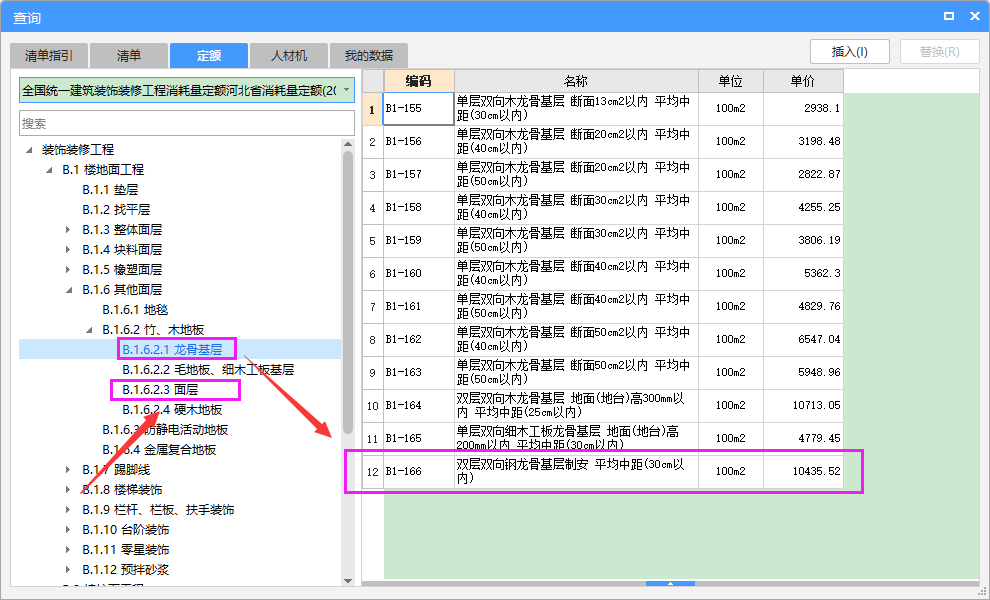The width and height of the screenshot is (990, 600).
Task: Click the price cell 2938.1
Action: point(803,109)
